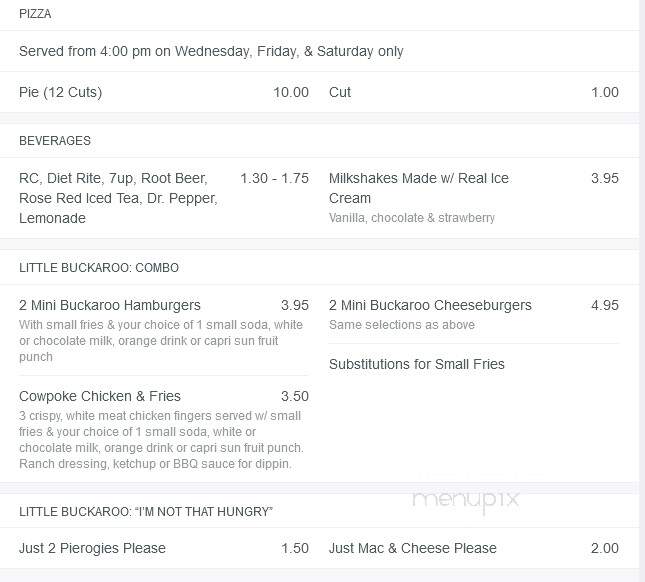645x582 pixels.
Task: Click Cowpoke Chicken & Fries item
Action: (100, 396)
